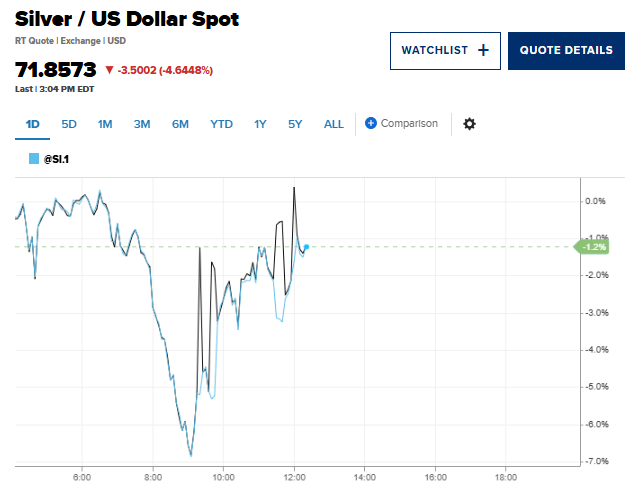Click the green -1.2% price marker
Viewport: 631px width, 492px height.
[x=594, y=247]
